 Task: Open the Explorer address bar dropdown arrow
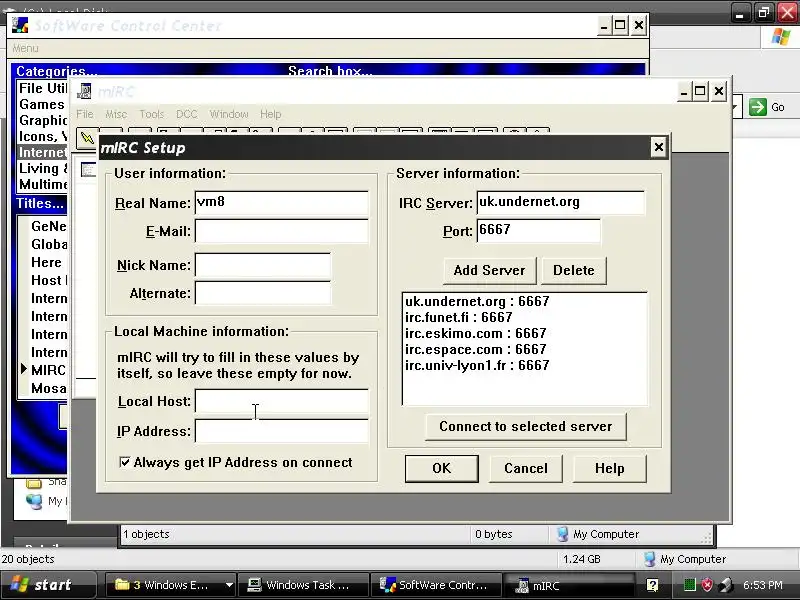(x=735, y=107)
